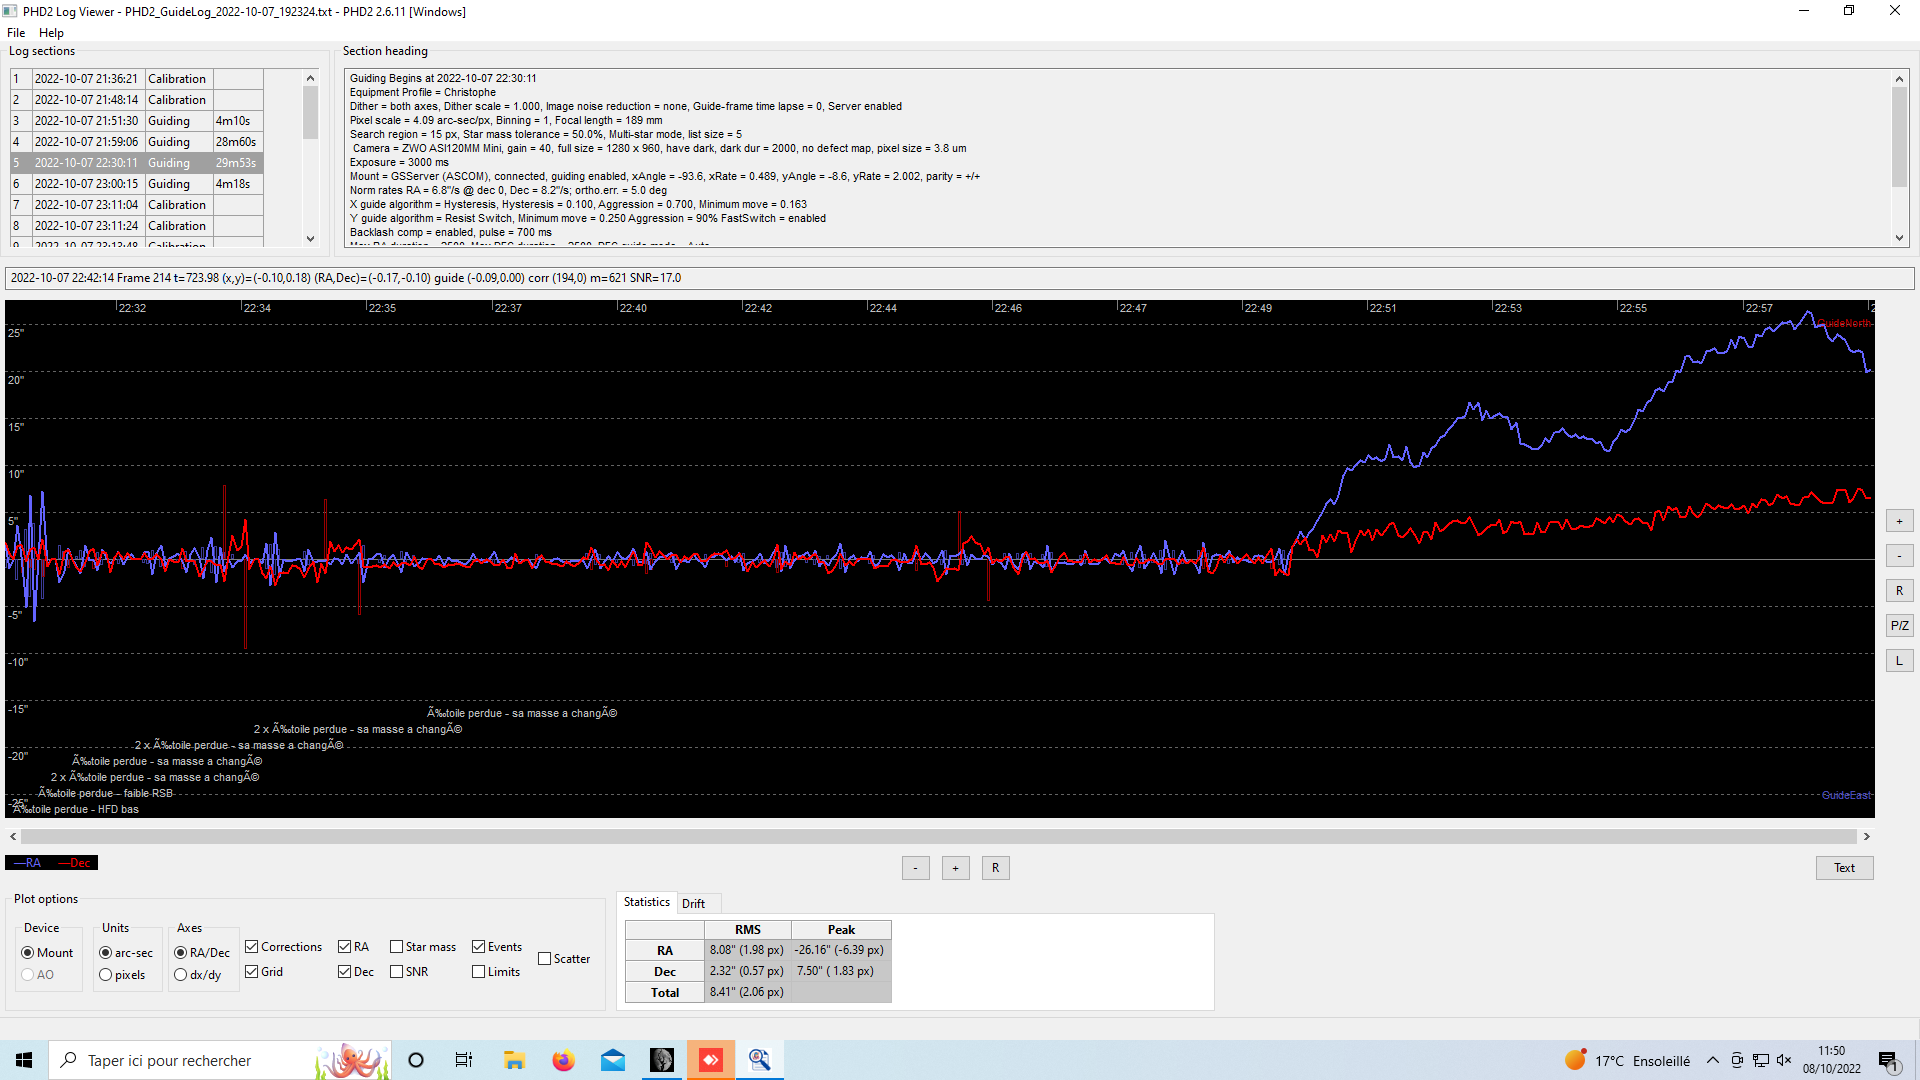Enable the Scatter checkbox
Screen dimensions: 1920x1080
(x=545, y=959)
